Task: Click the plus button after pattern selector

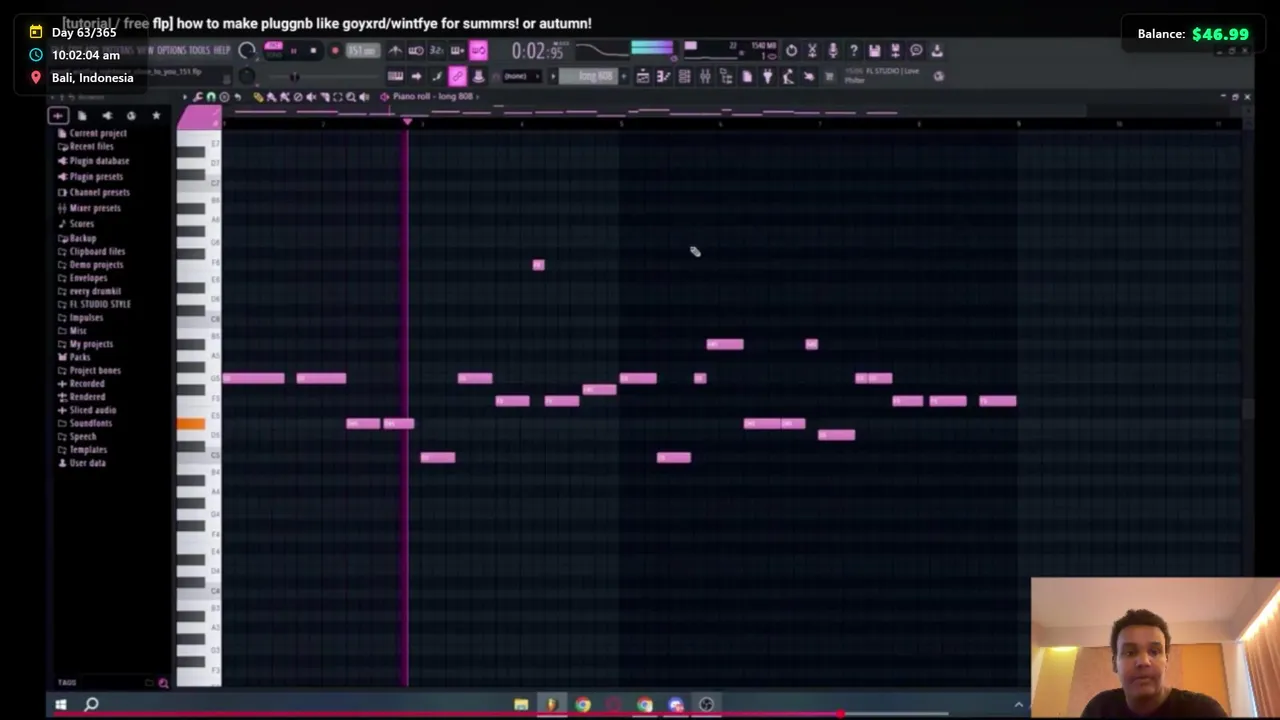Action: (623, 76)
